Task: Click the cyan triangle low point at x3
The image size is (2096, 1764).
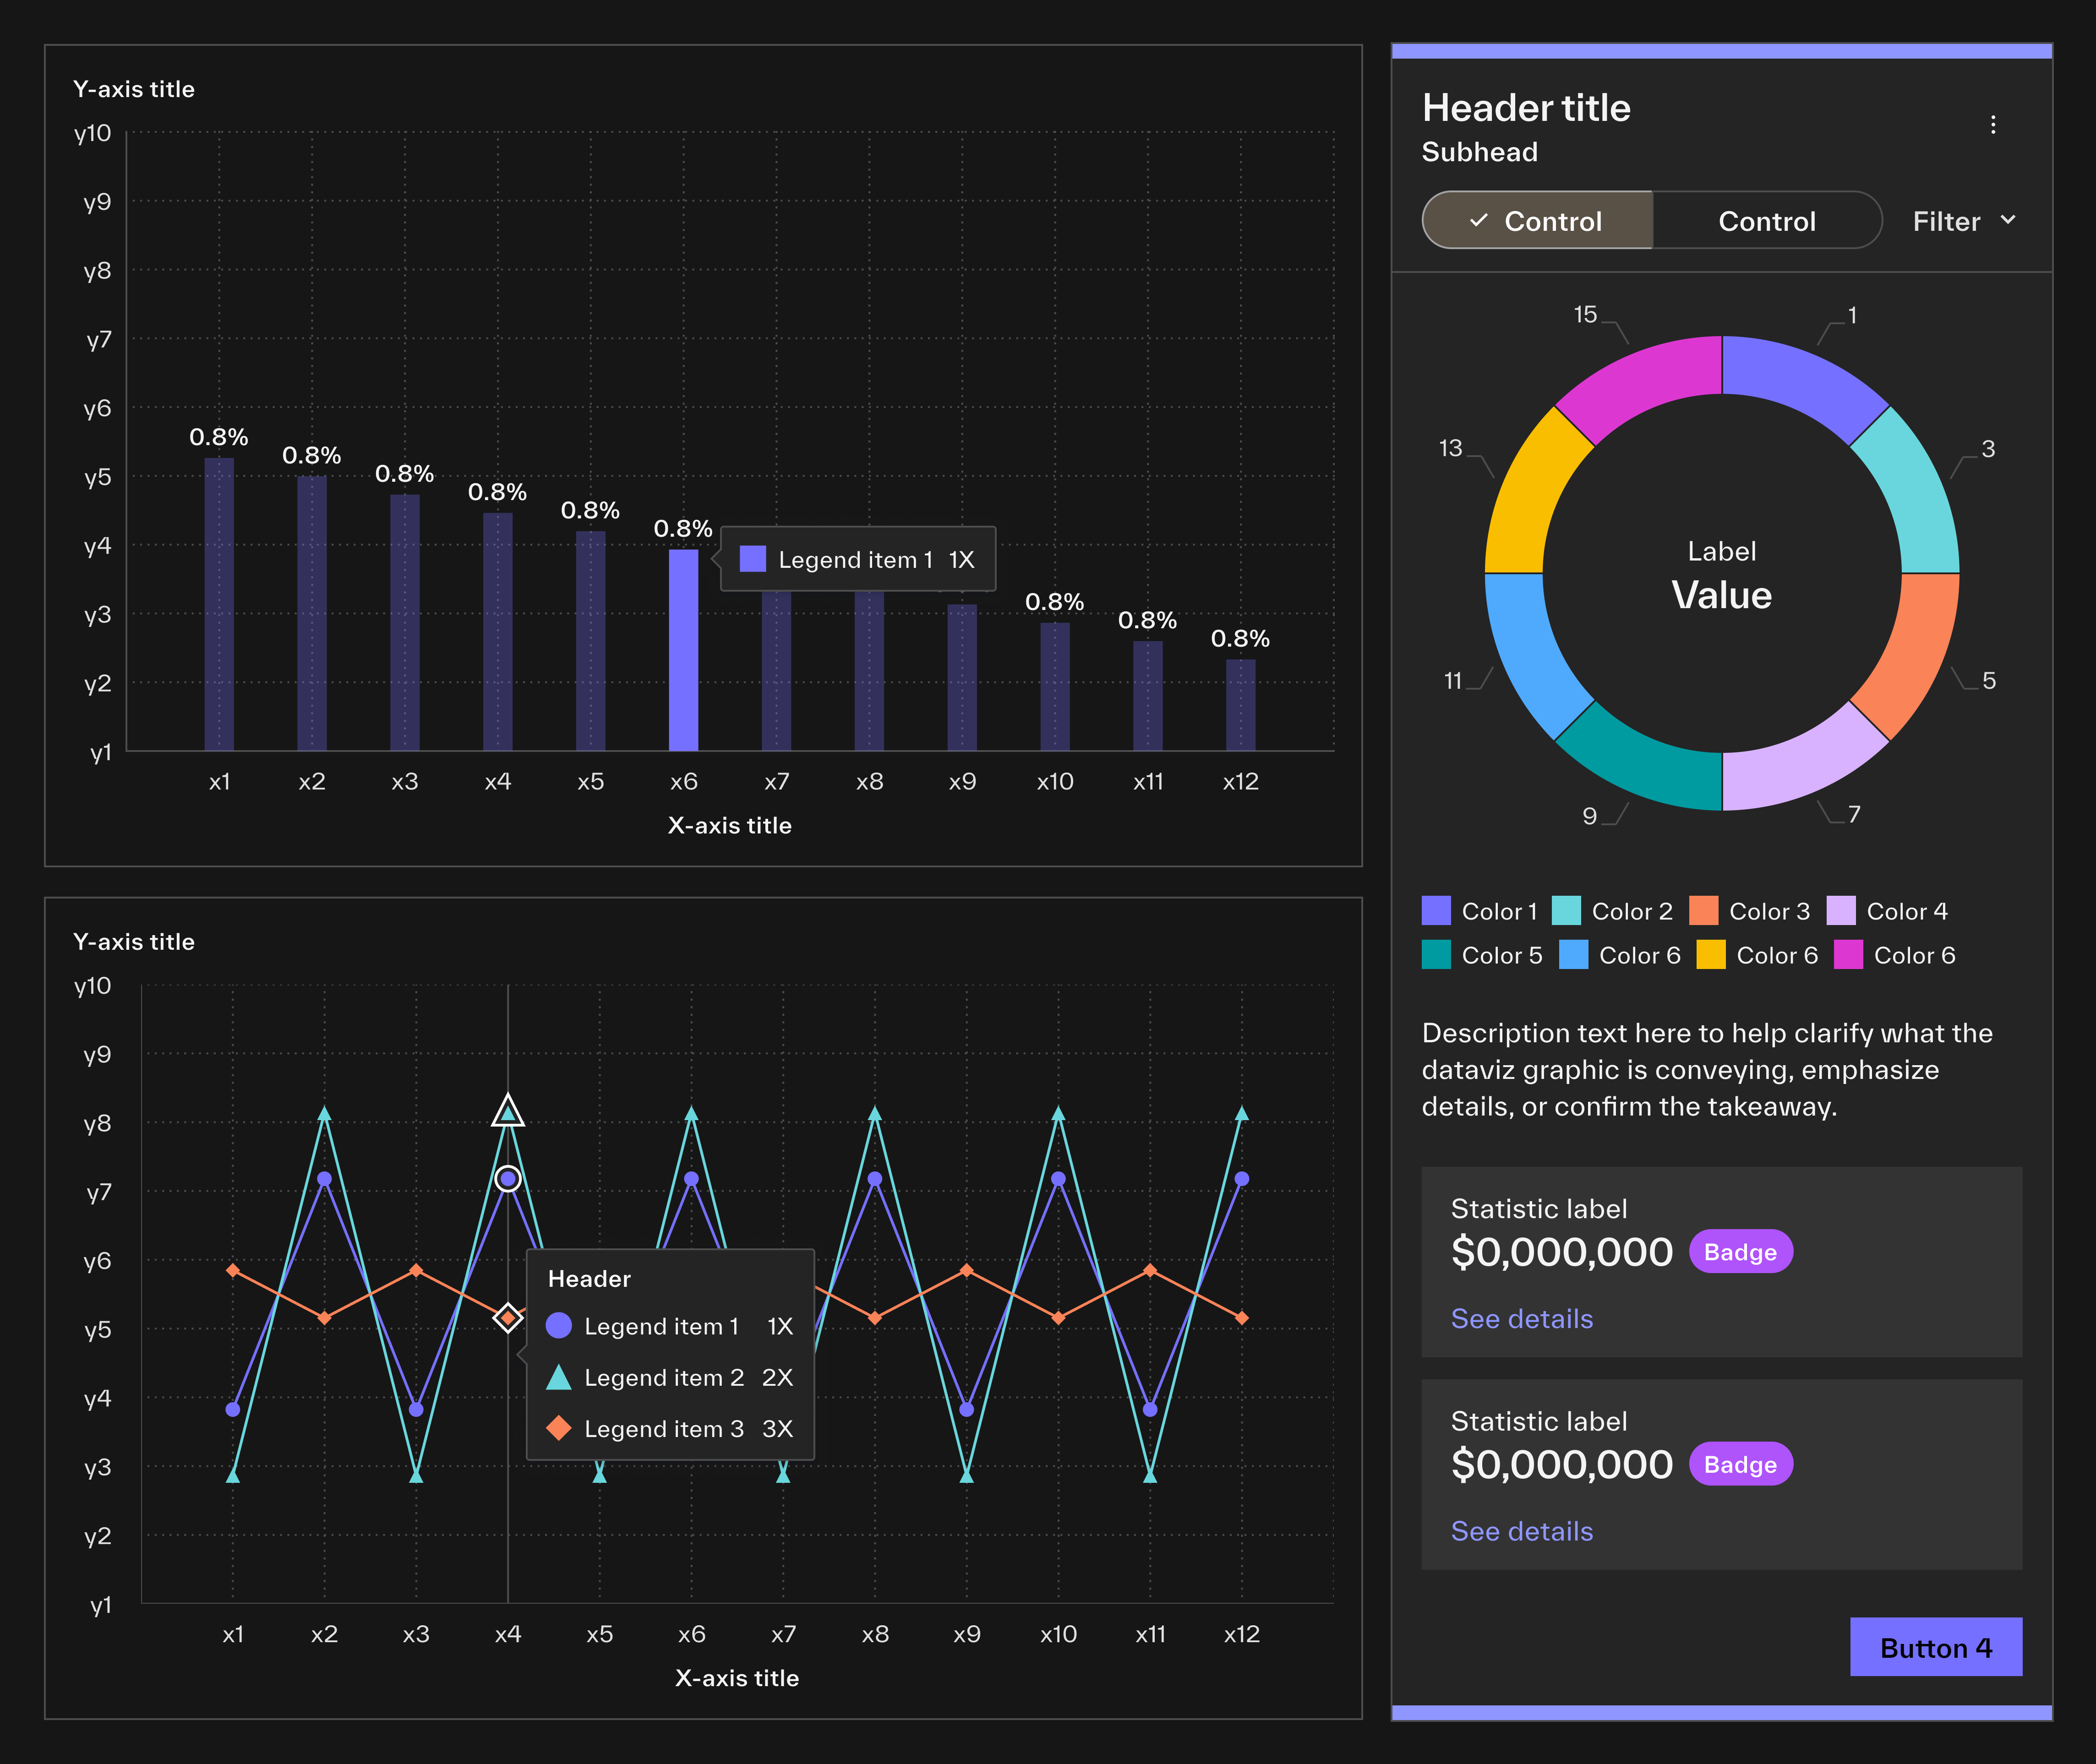Action: [x=416, y=1475]
